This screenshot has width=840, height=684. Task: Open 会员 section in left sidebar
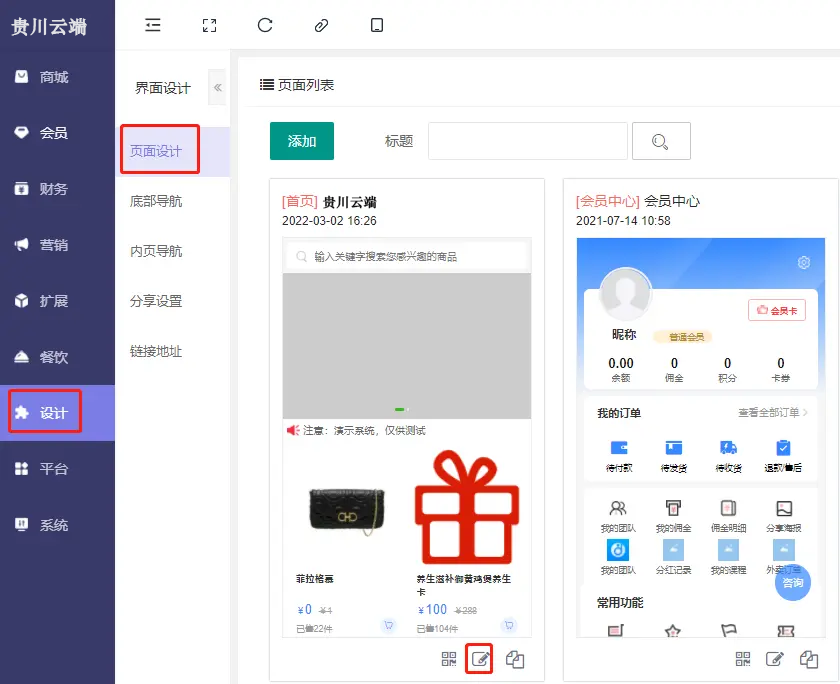57,133
